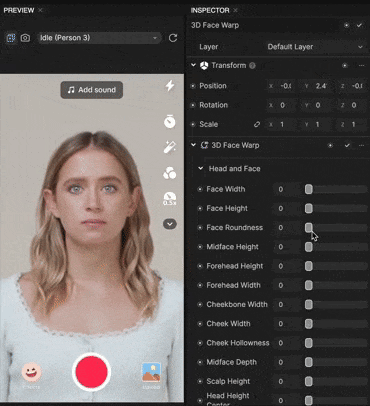This screenshot has height=406, width=370.
Task: Click the Forehead Width value field
Action: click(287, 285)
